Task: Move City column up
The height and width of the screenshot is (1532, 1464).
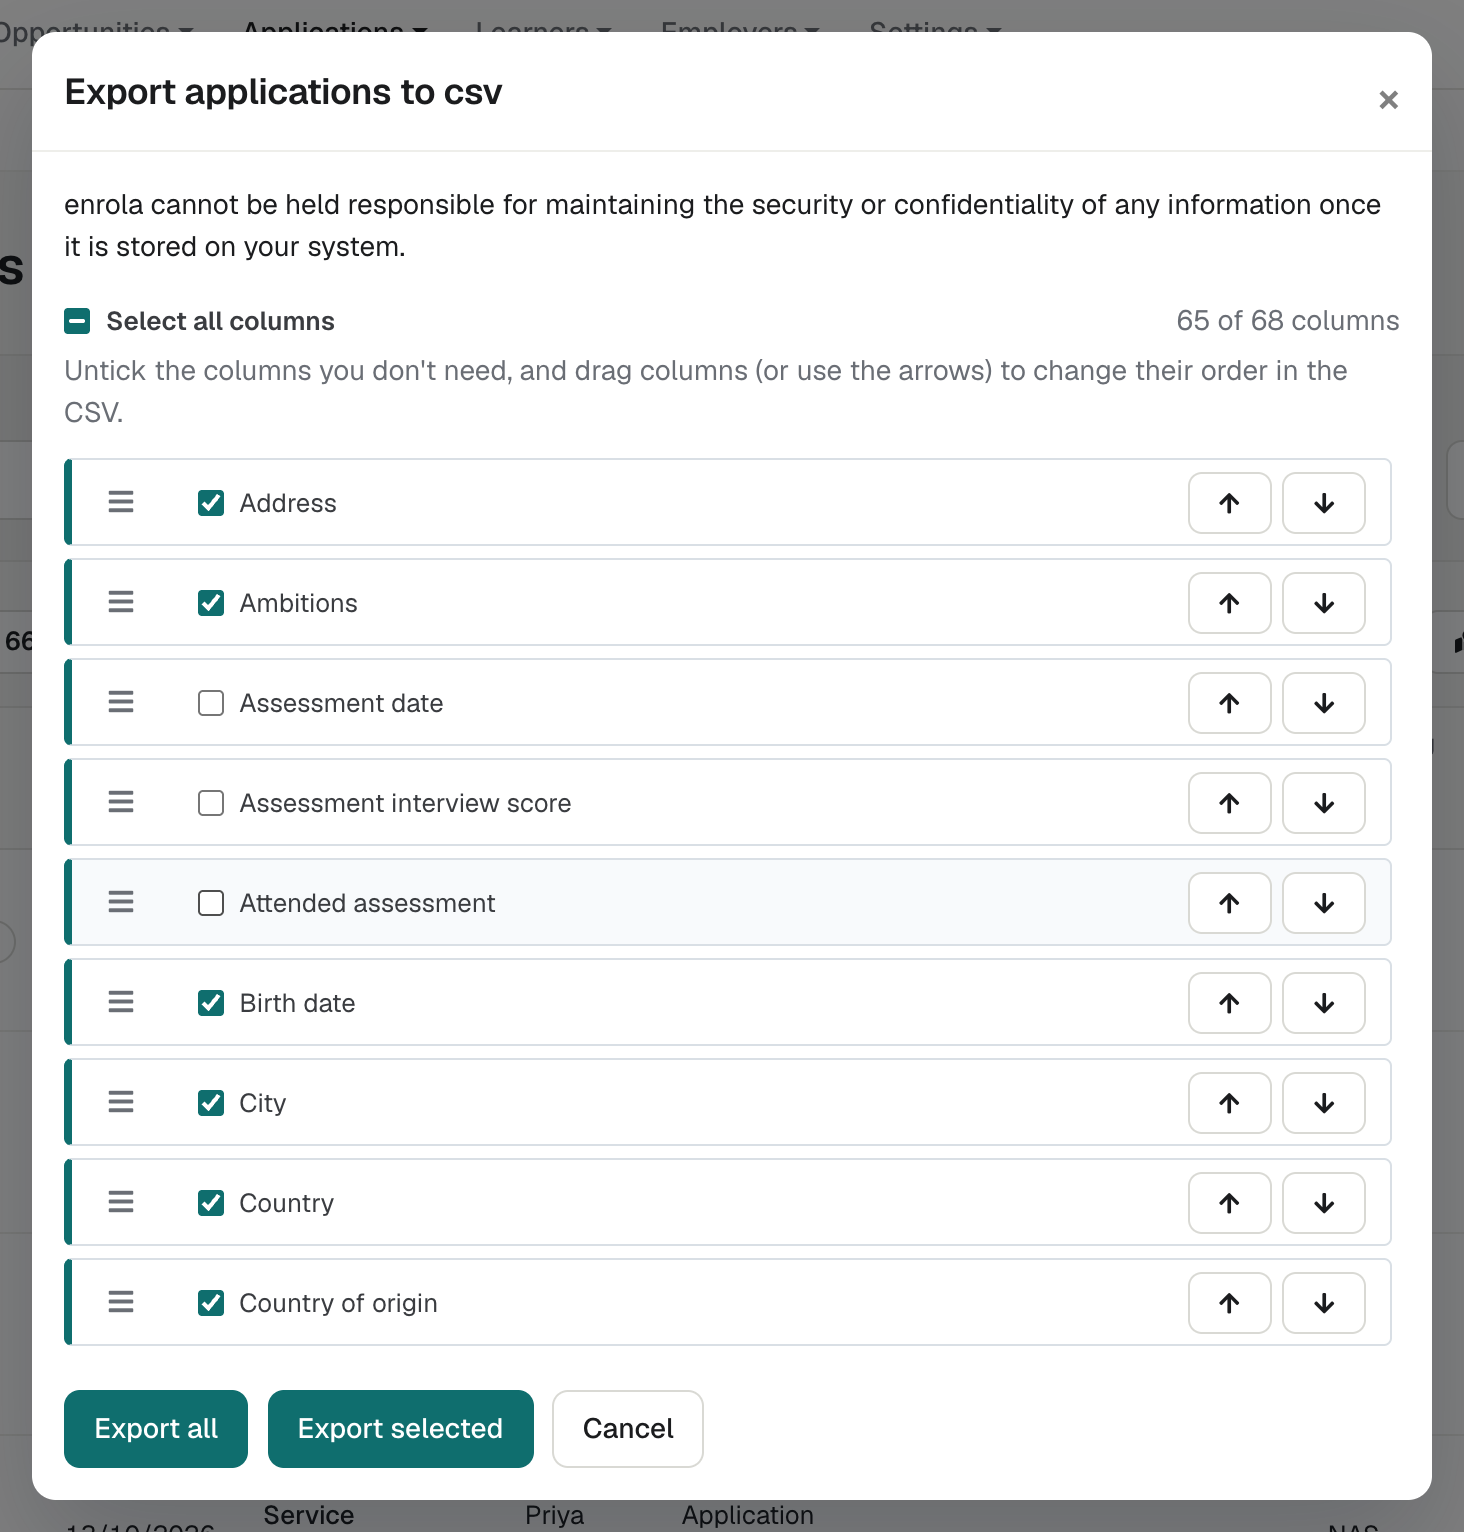Action: 1229,1103
